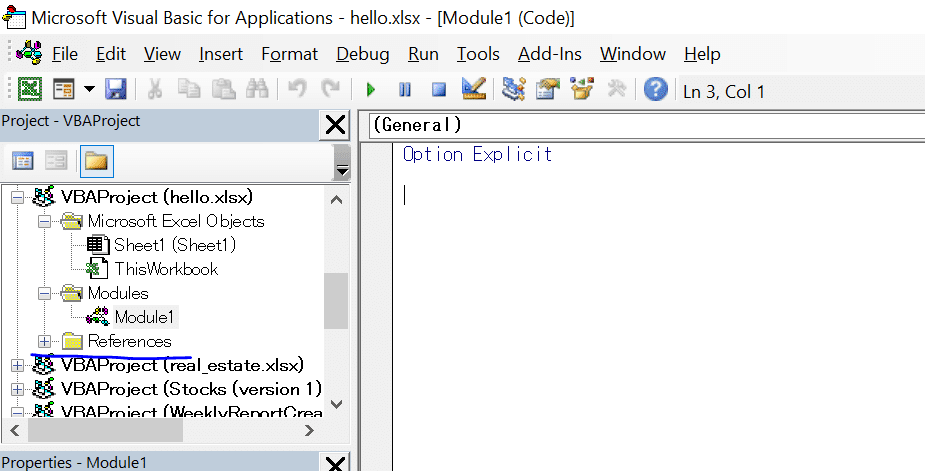This screenshot has height=471, width=925.
Task: Open Project Explorer toolbar icon
Action: click(513, 90)
